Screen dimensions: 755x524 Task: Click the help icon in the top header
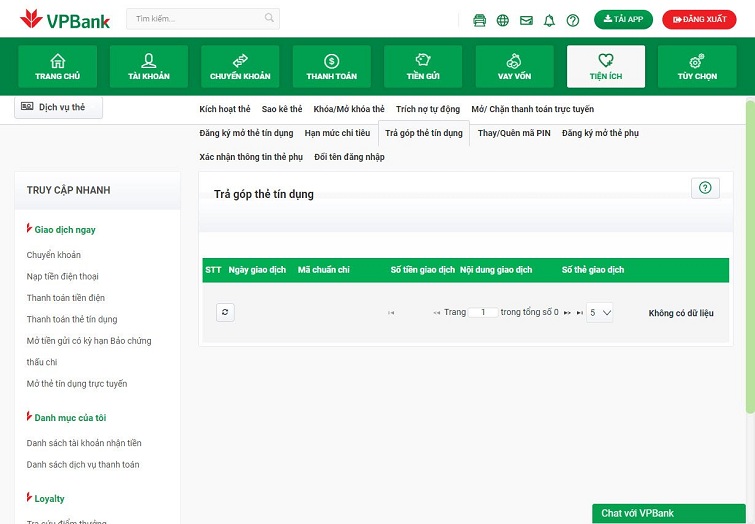pos(573,20)
